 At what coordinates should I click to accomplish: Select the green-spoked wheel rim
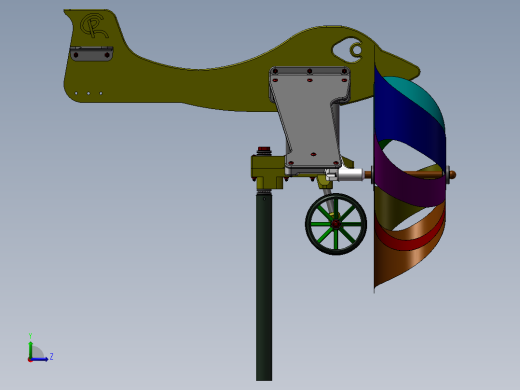click(x=336, y=224)
